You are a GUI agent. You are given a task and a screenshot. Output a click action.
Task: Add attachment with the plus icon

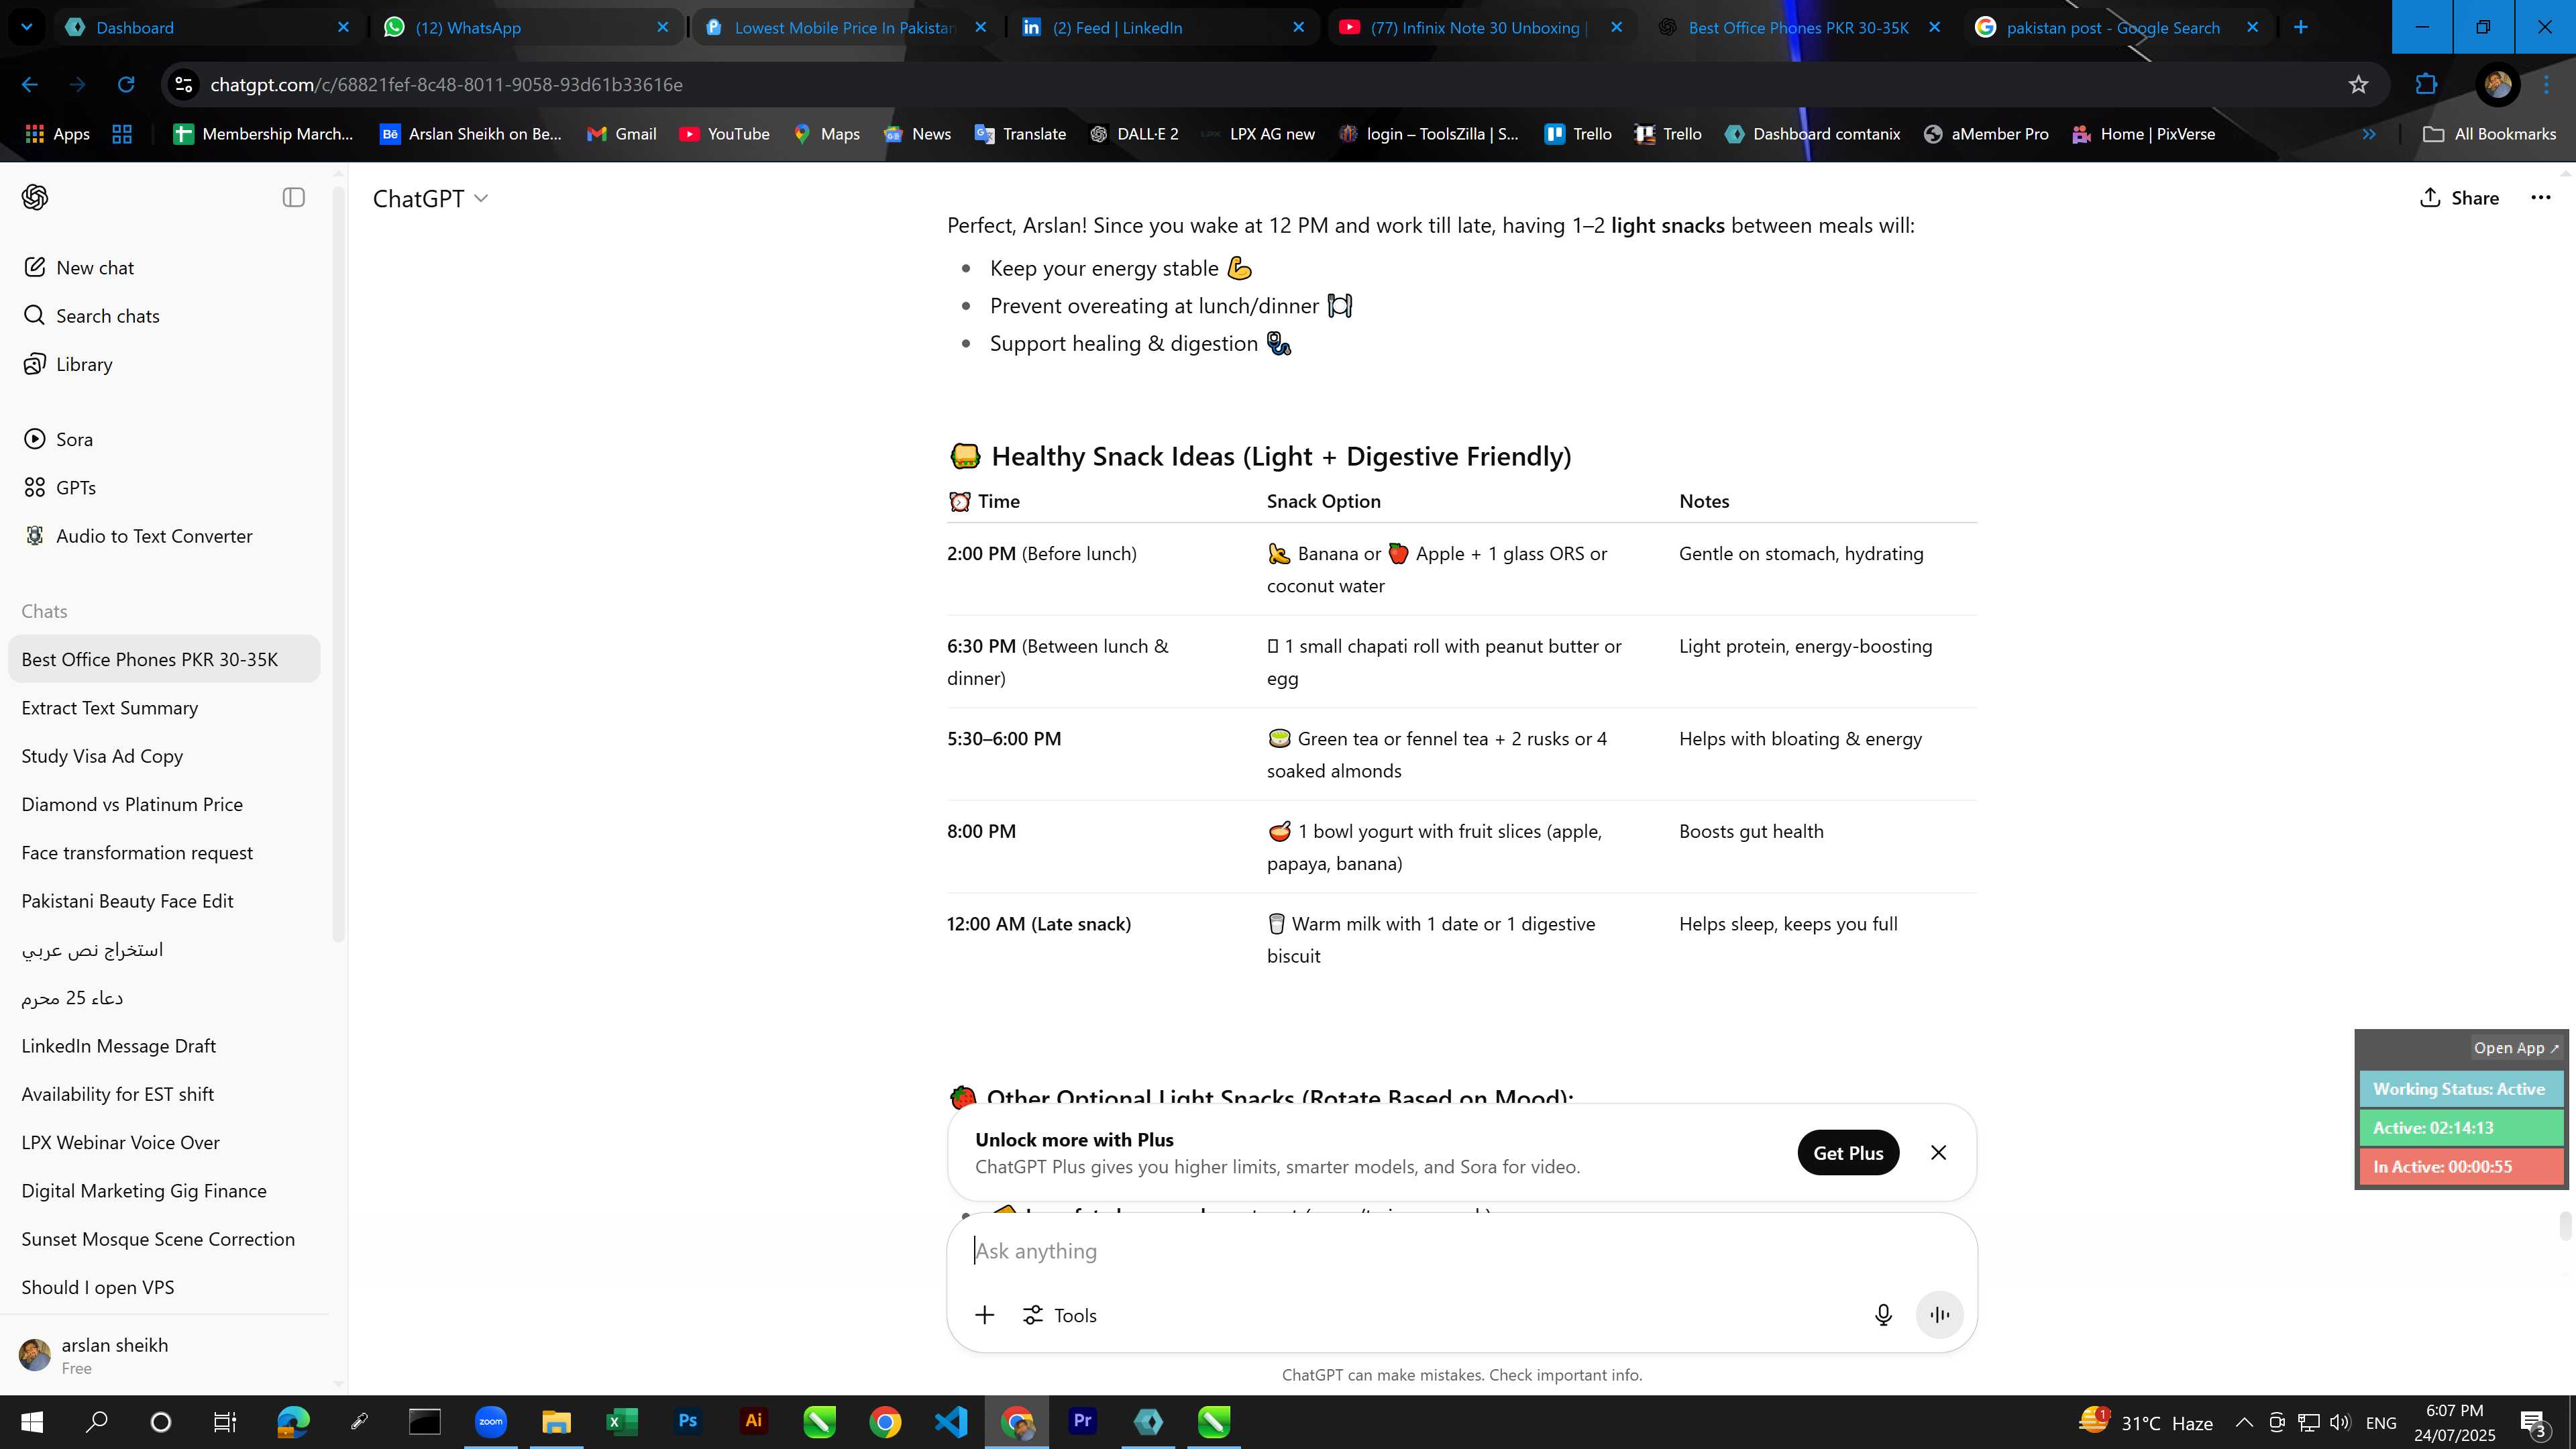(x=985, y=1315)
